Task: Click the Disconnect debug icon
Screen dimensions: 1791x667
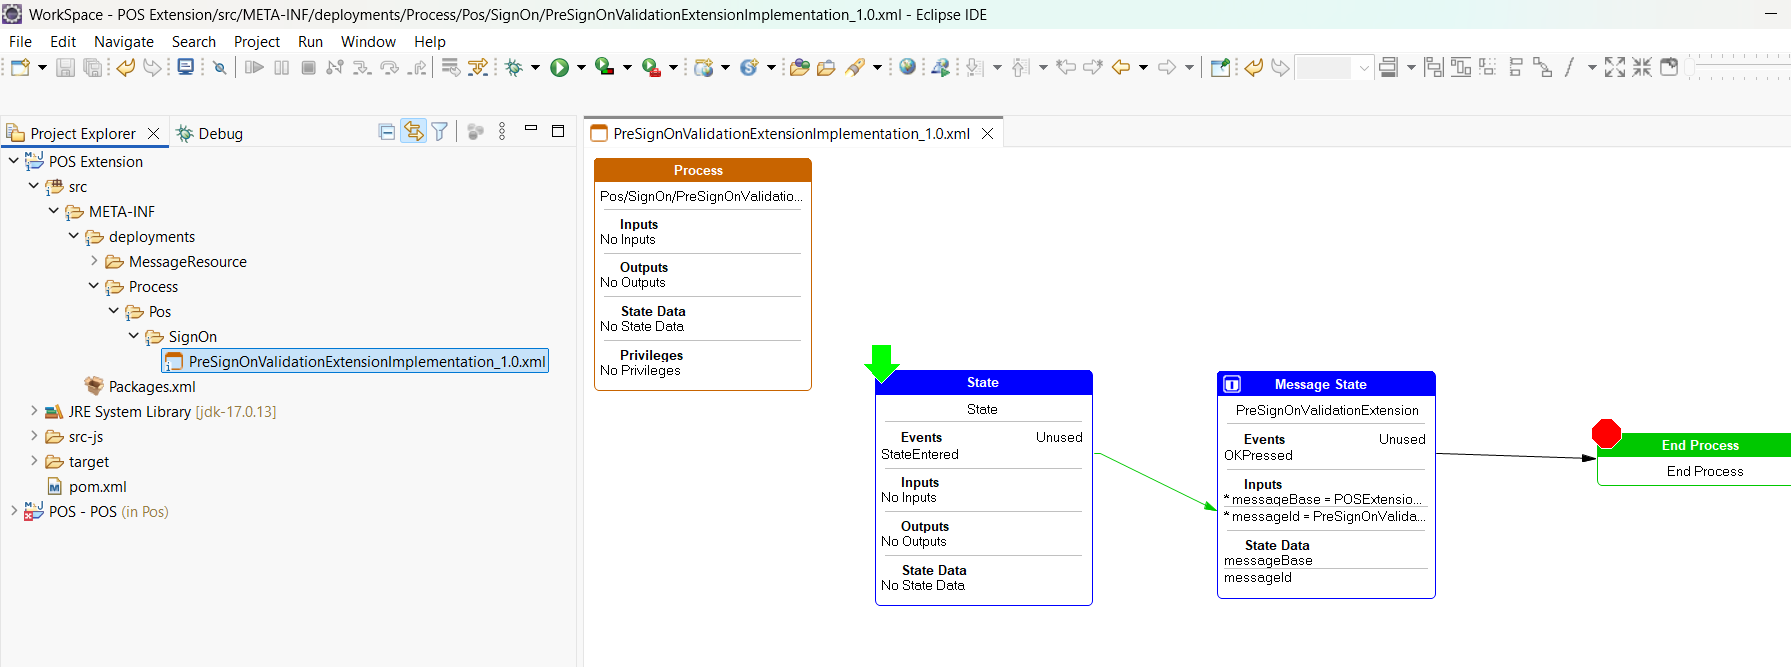Action: click(335, 67)
